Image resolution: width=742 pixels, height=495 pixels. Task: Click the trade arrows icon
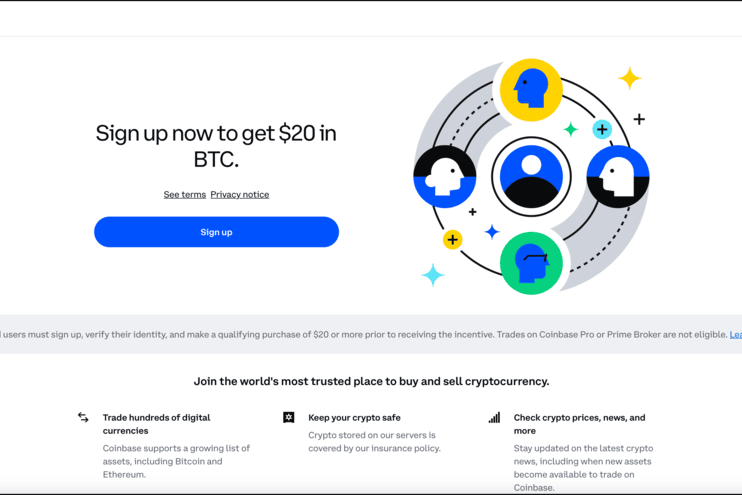click(83, 418)
